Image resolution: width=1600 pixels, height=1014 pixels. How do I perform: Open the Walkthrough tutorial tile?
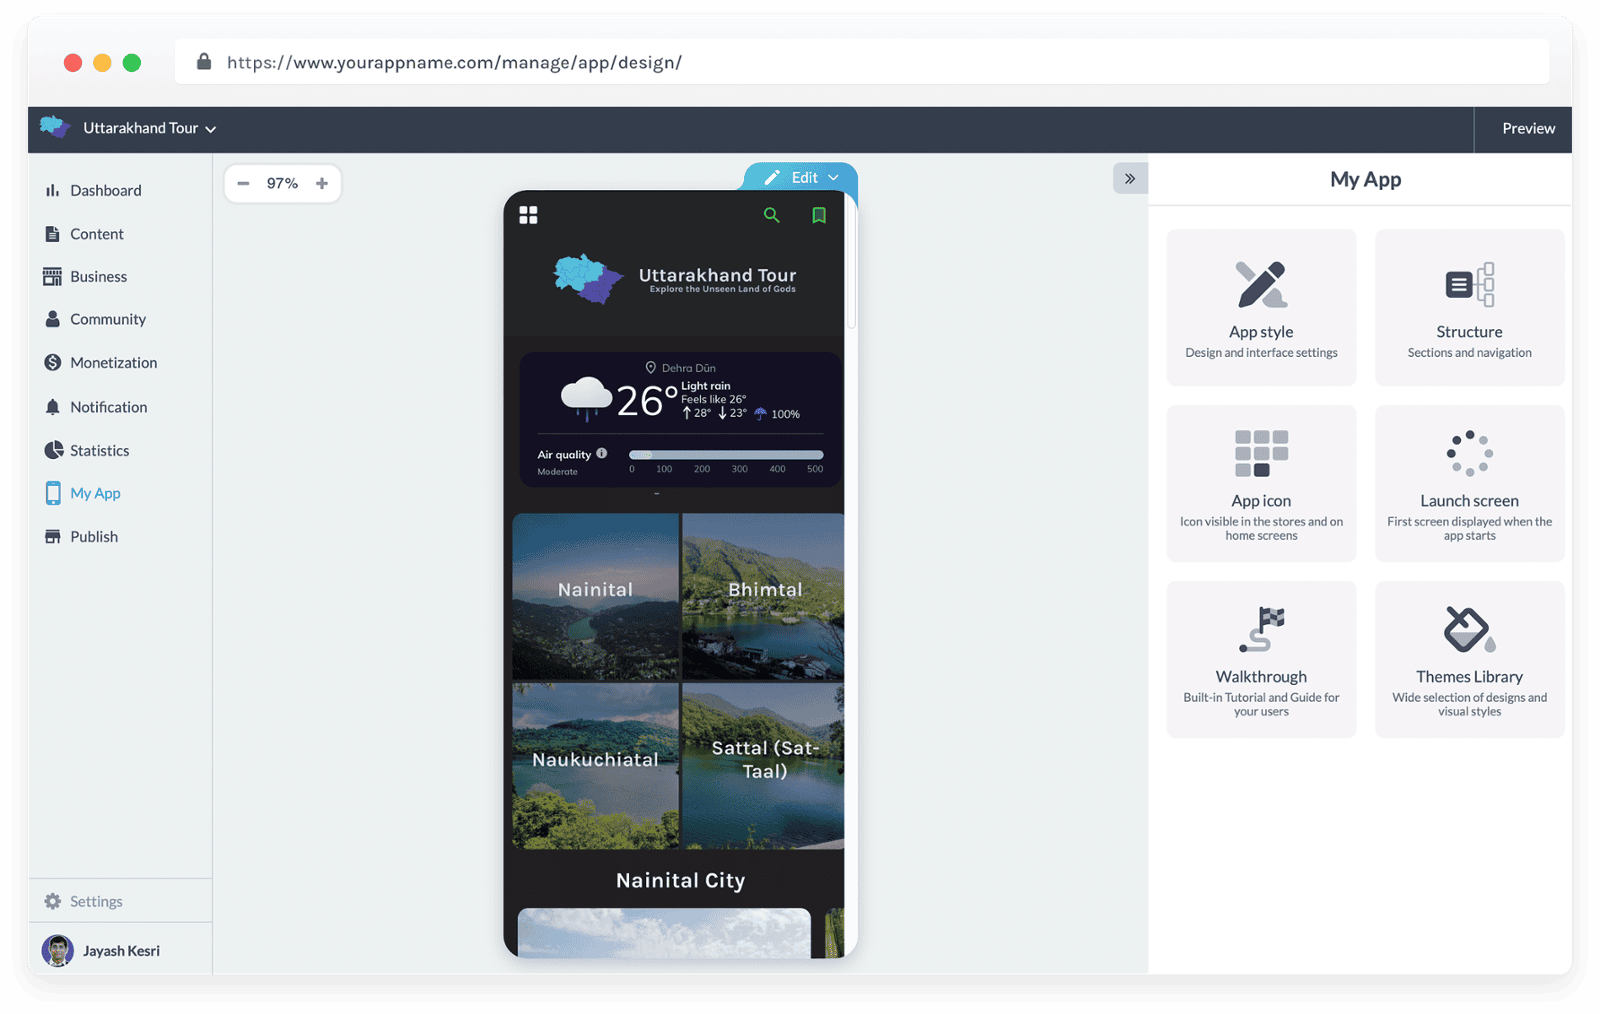coord(1261,659)
